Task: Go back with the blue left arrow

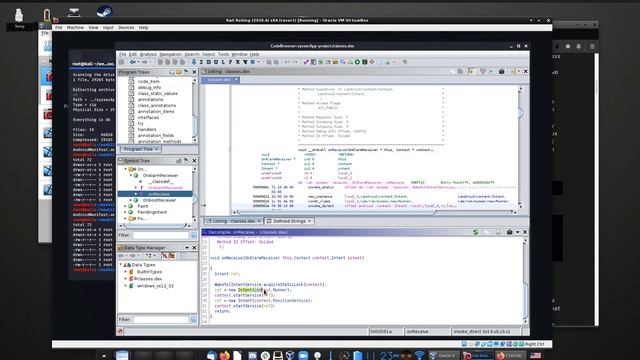Action: click(x=133, y=62)
